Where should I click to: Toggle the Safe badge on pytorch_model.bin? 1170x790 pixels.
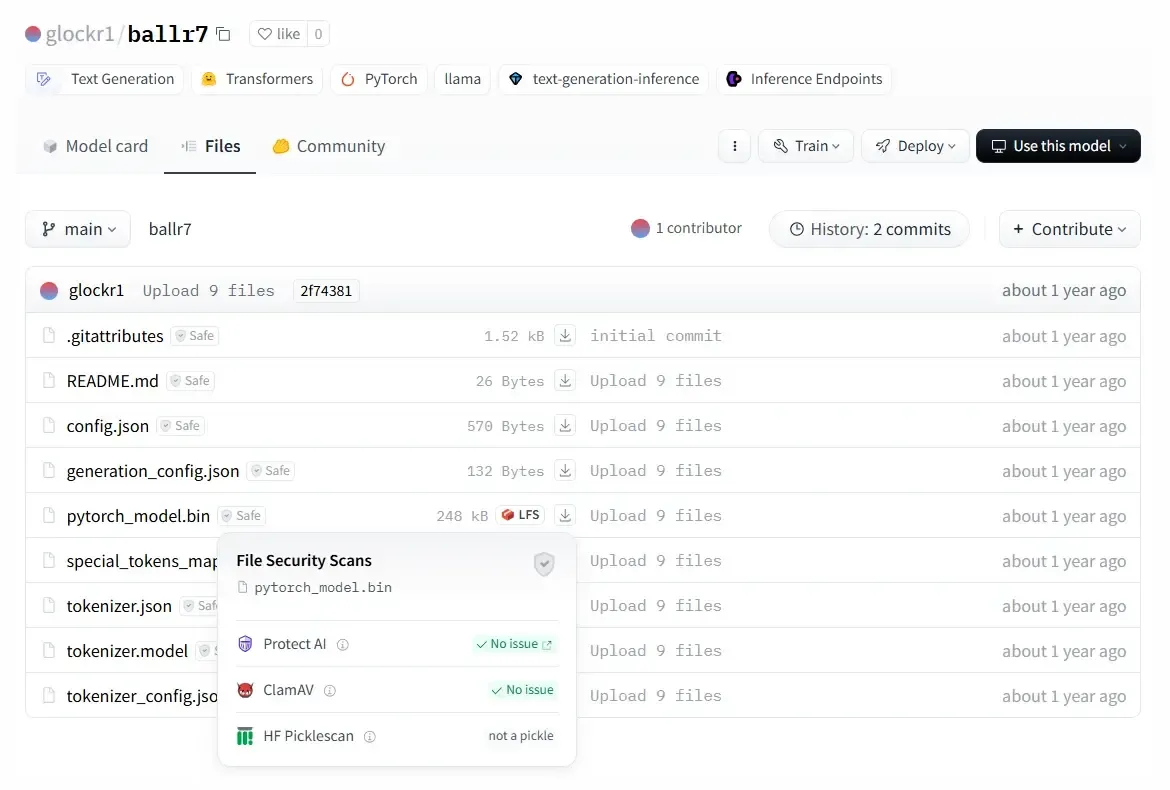pos(241,516)
